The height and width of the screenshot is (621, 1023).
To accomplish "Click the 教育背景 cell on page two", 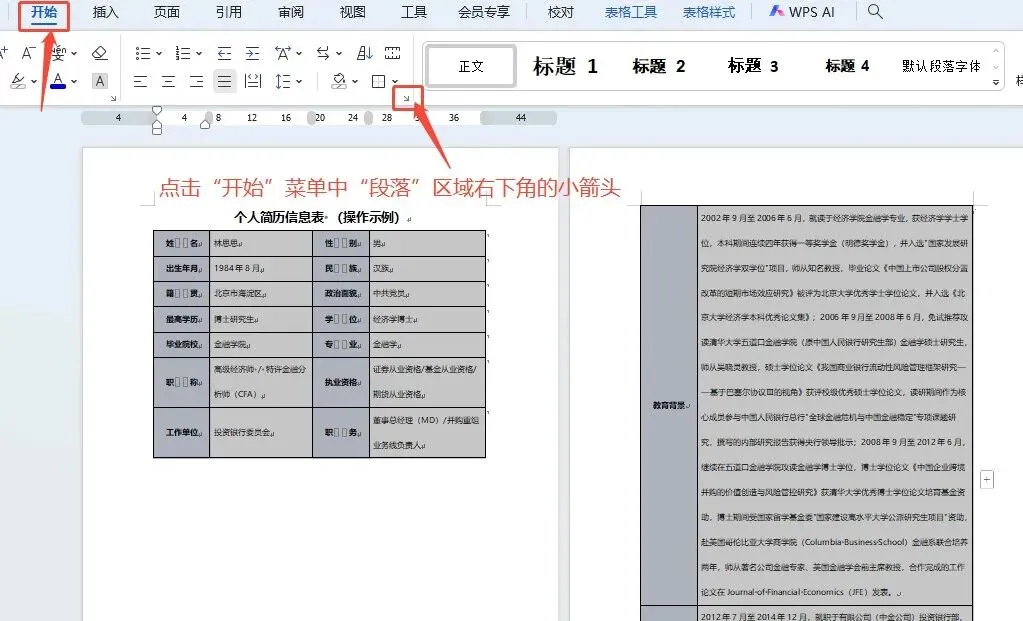I will click(669, 405).
